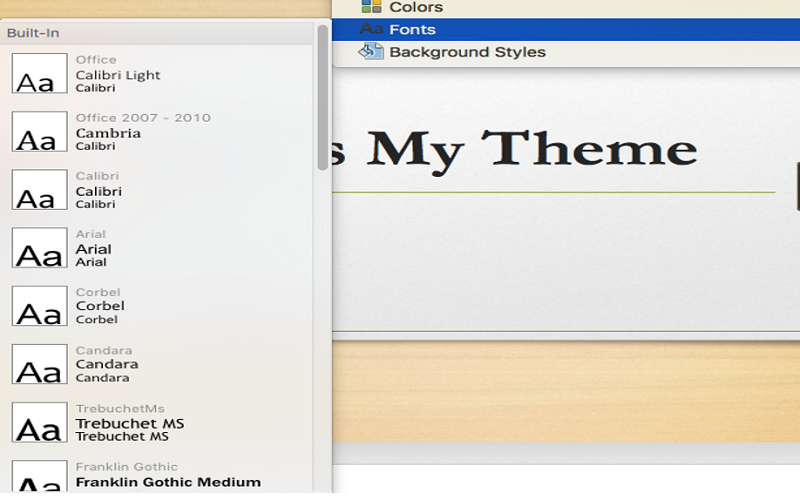Choose the Calibri theme font thumbnail
The image size is (800, 500).
point(40,190)
